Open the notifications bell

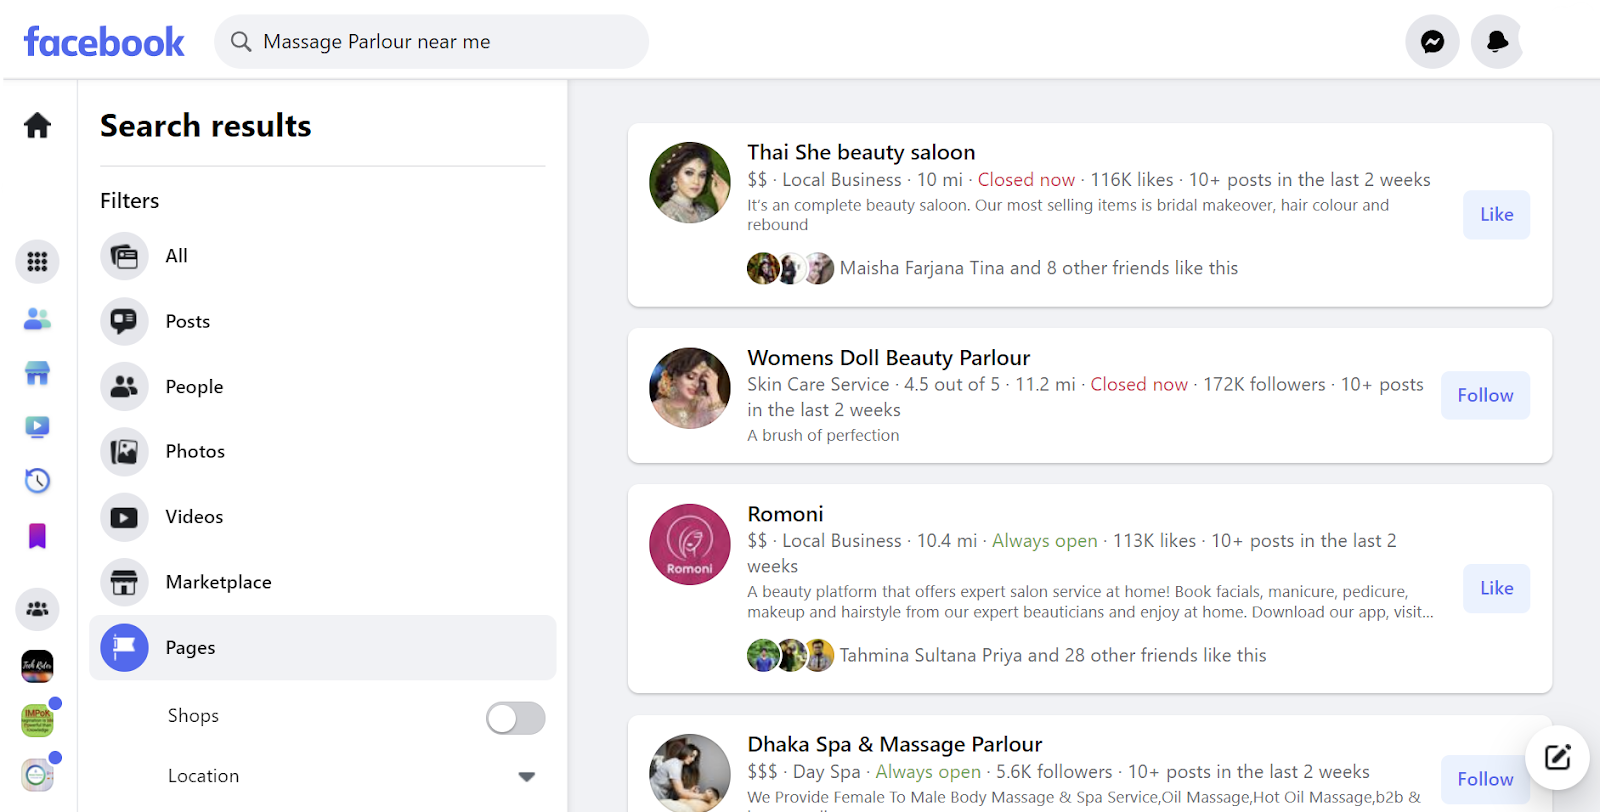click(x=1497, y=41)
